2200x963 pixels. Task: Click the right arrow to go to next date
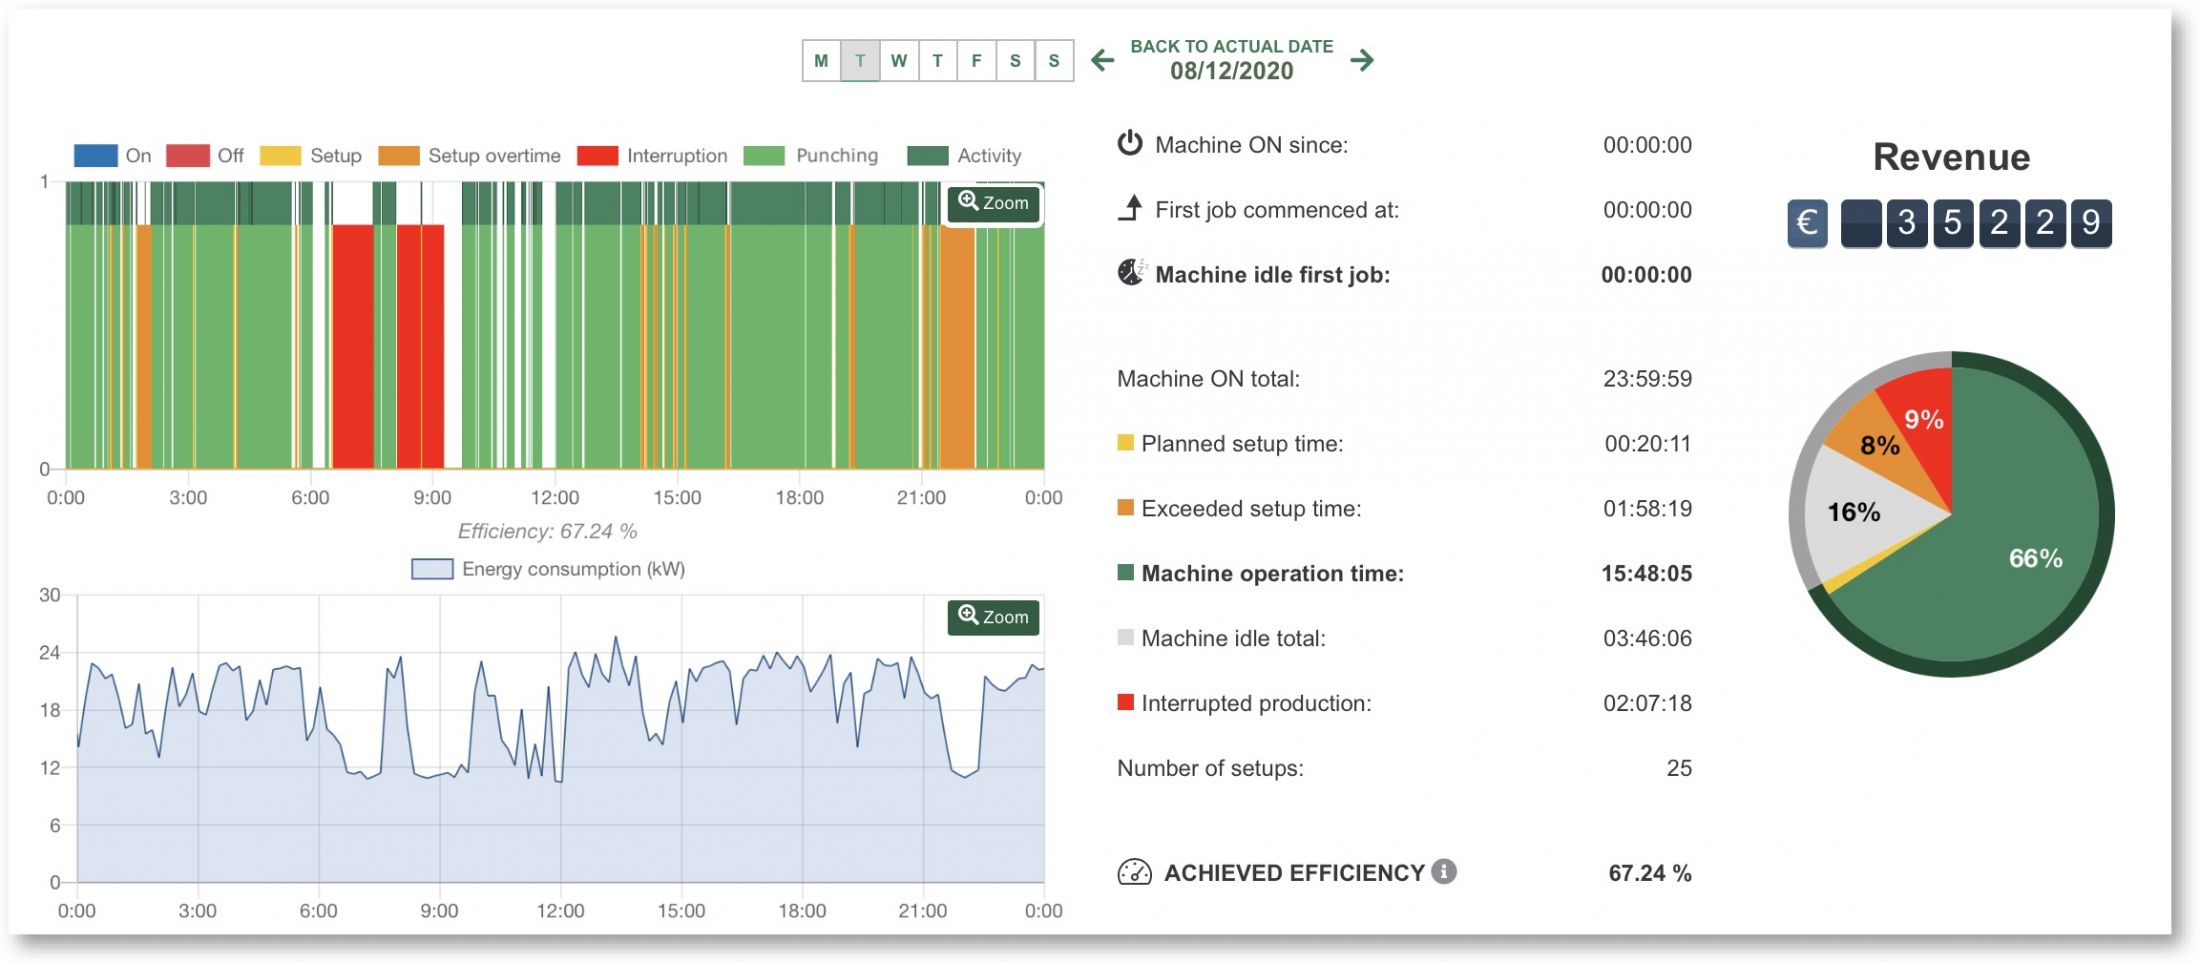coord(1361,60)
